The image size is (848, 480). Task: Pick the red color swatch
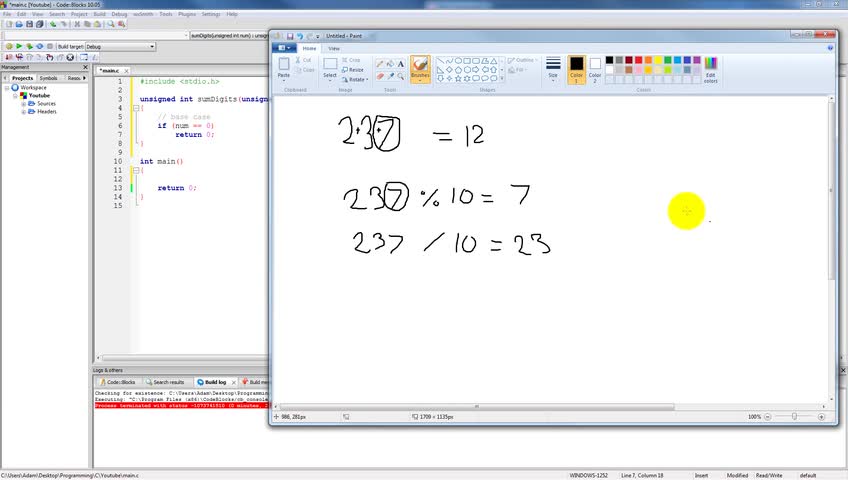(639, 60)
